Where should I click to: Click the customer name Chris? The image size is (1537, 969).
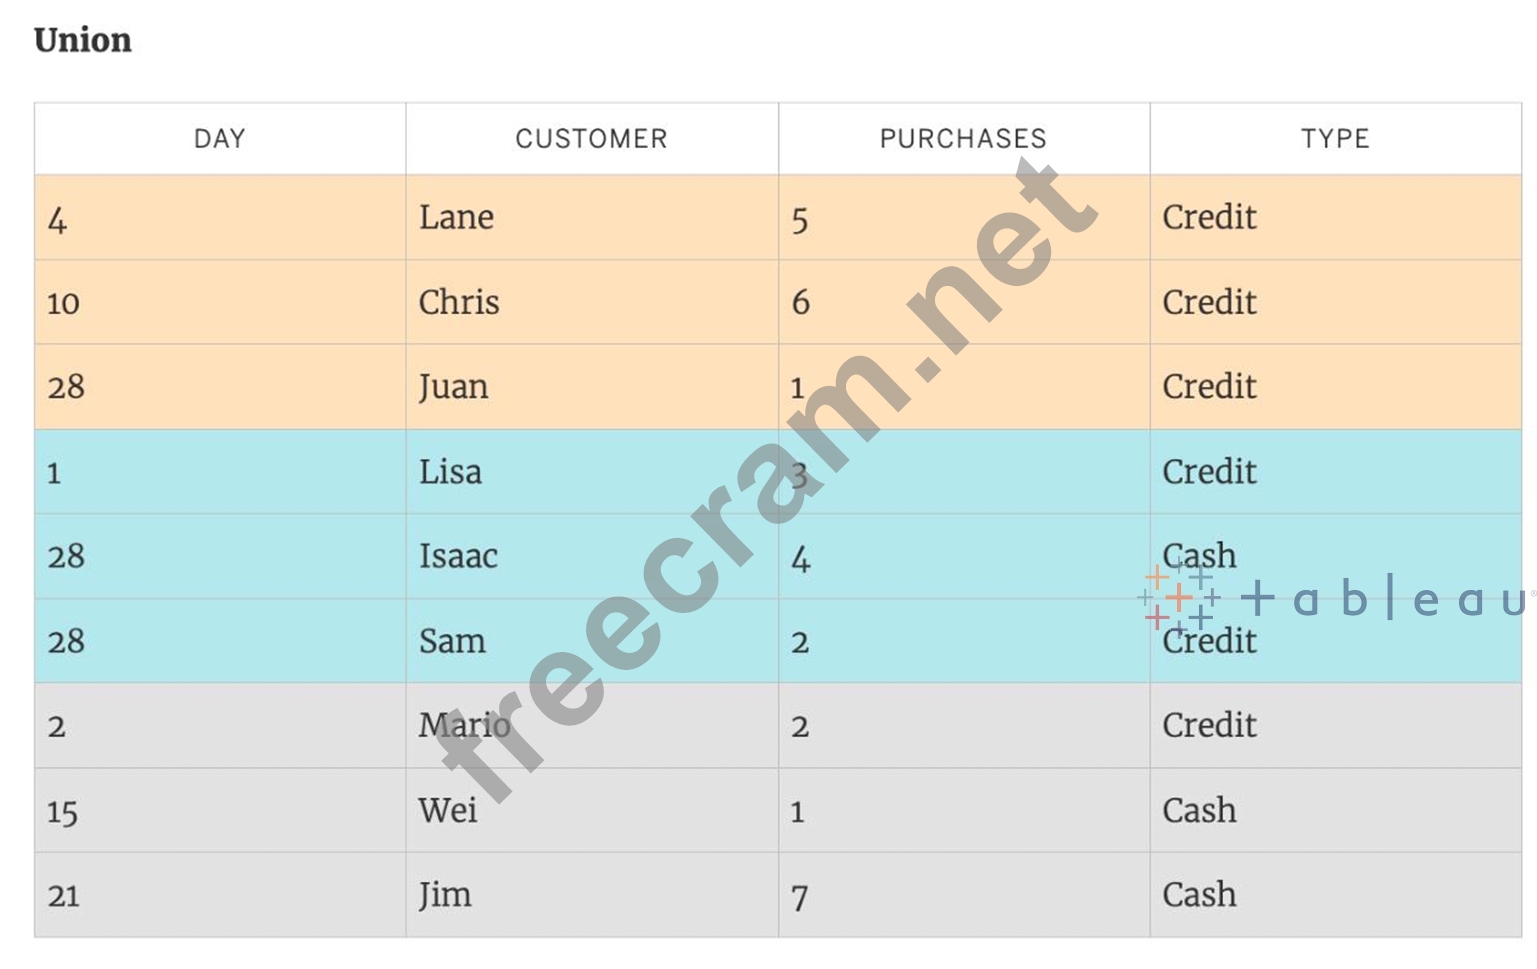pos(459,302)
